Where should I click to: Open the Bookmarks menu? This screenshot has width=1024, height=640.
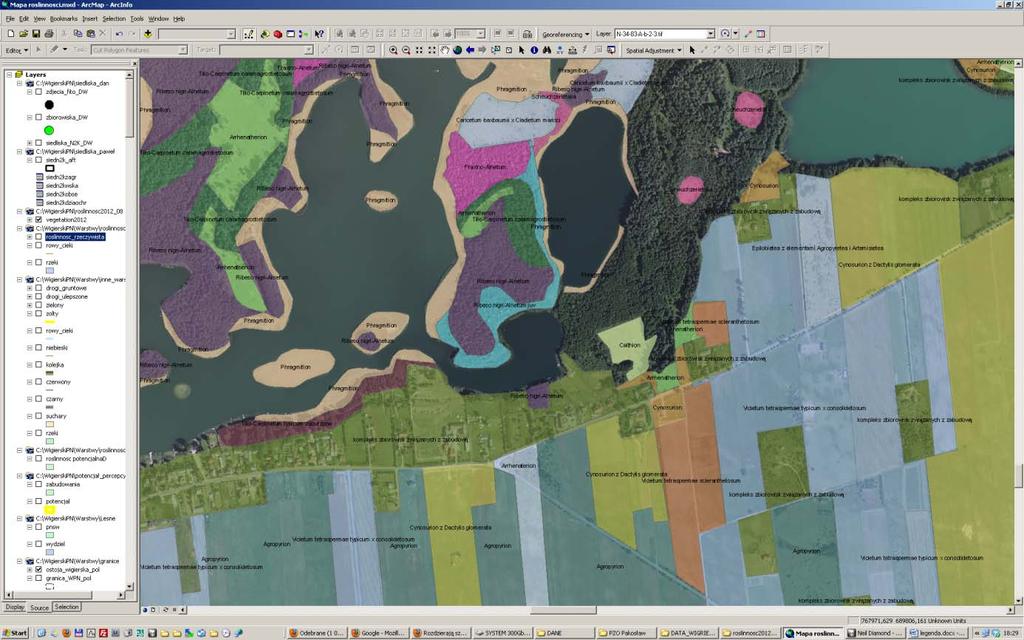(x=63, y=19)
